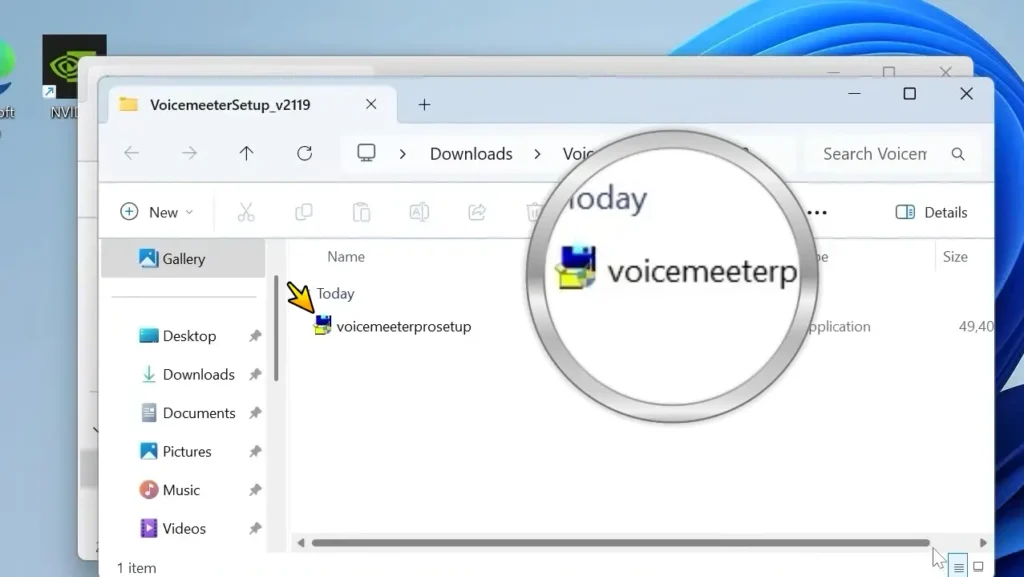This screenshot has width=1024, height=577.
Task: Unpin Pictures using its pin icon
Action: coord(255,452)
